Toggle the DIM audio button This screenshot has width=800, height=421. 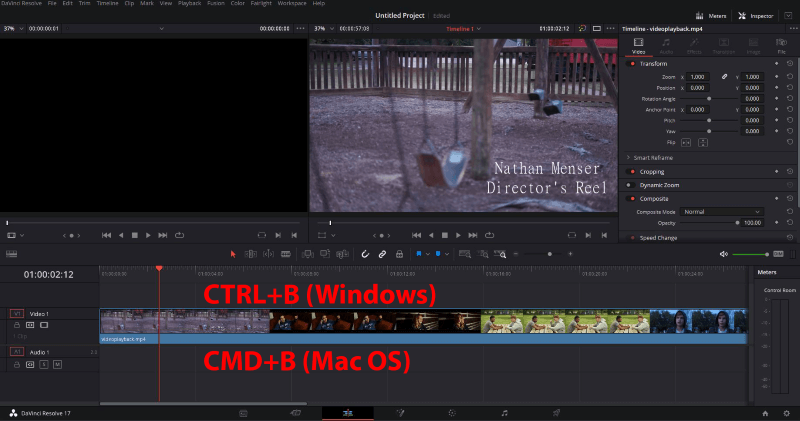click(778, 254)
